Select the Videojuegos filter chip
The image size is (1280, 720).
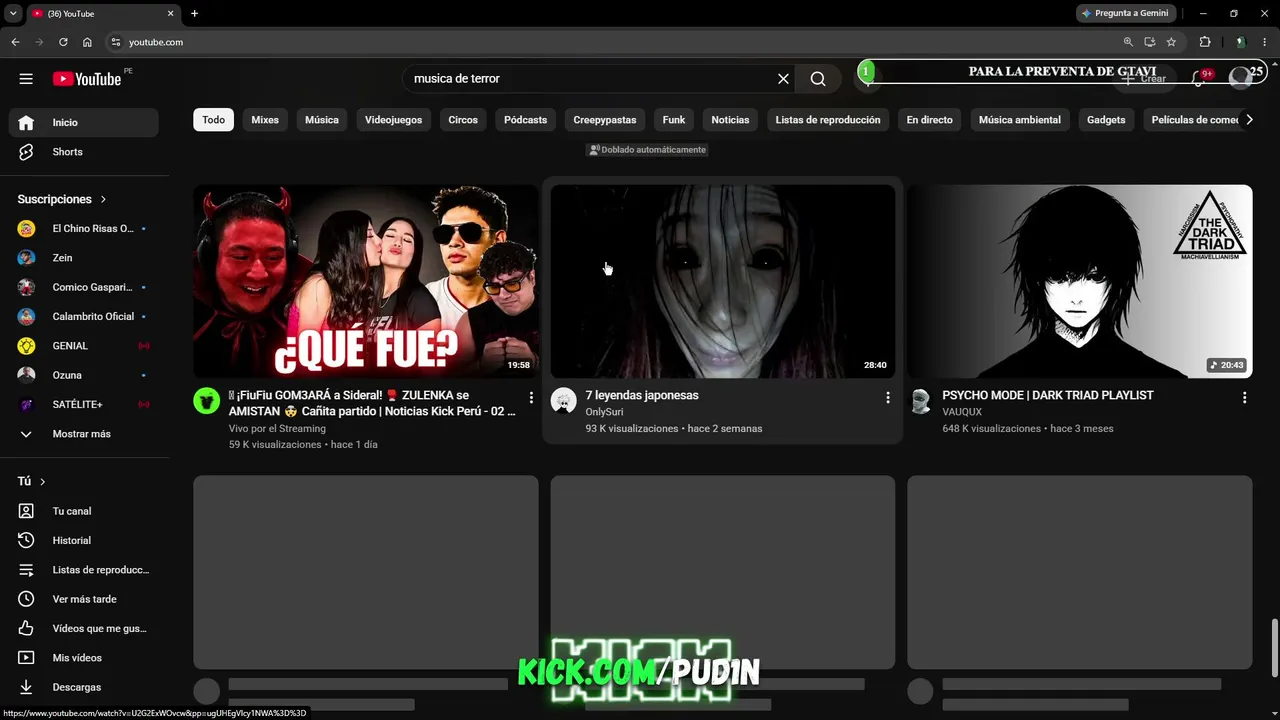(393, 120)
